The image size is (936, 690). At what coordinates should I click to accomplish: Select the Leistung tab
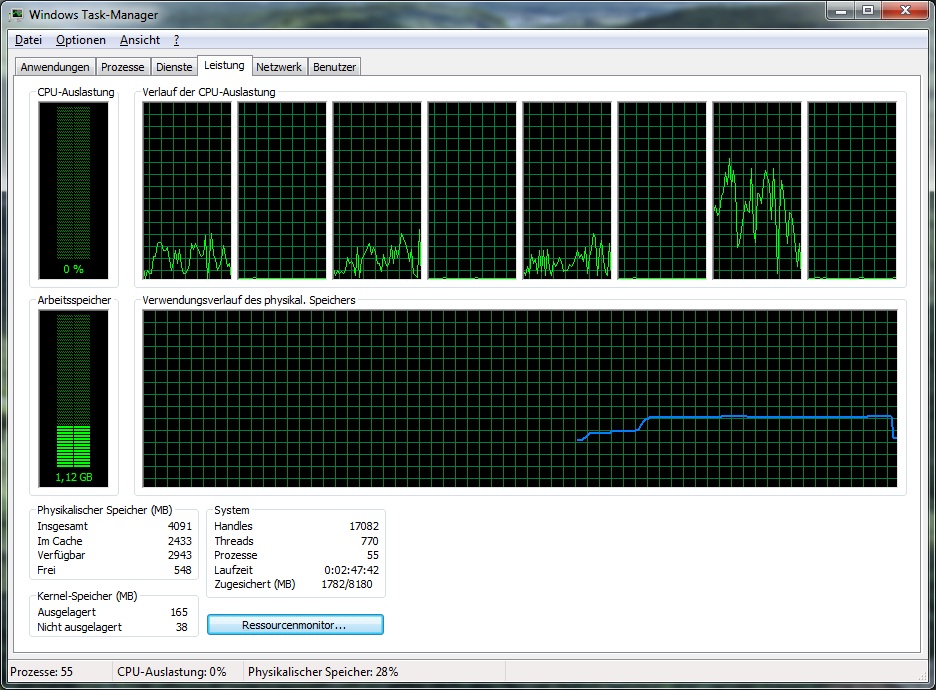[224, 65]
